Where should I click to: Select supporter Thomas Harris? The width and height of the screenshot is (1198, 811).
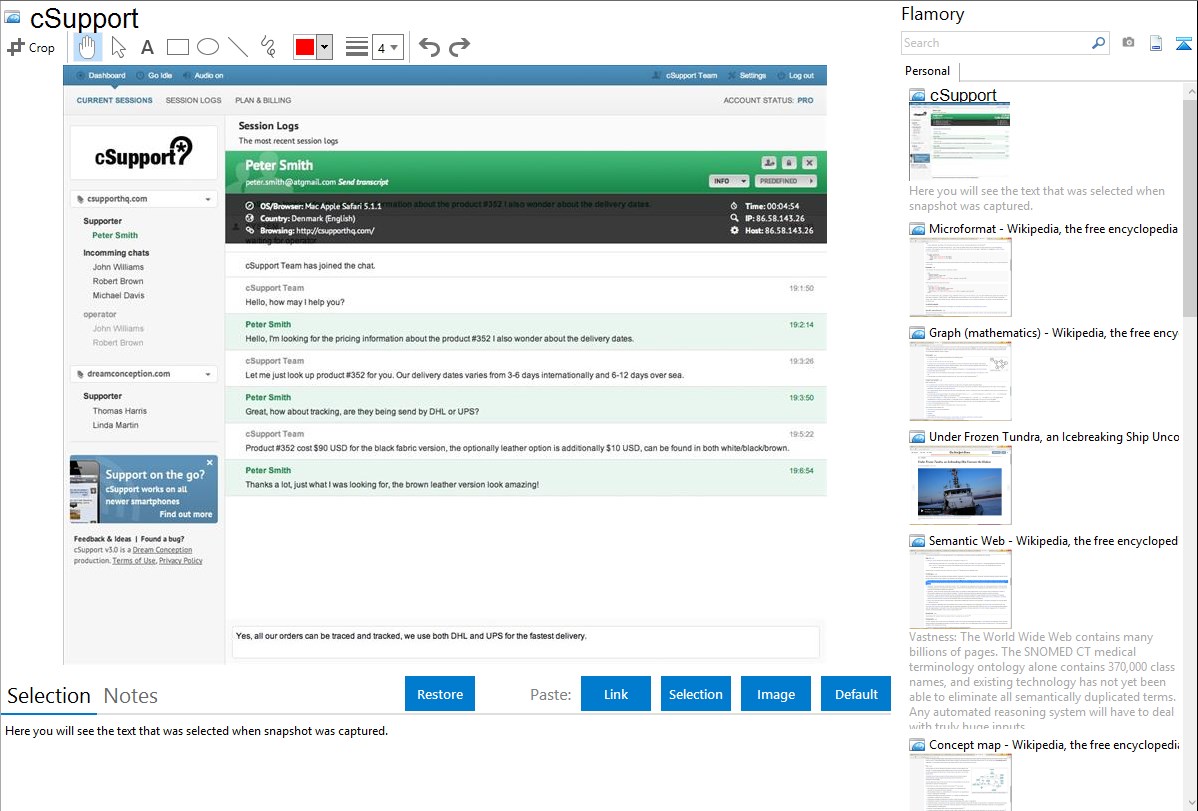pos(120,411)
